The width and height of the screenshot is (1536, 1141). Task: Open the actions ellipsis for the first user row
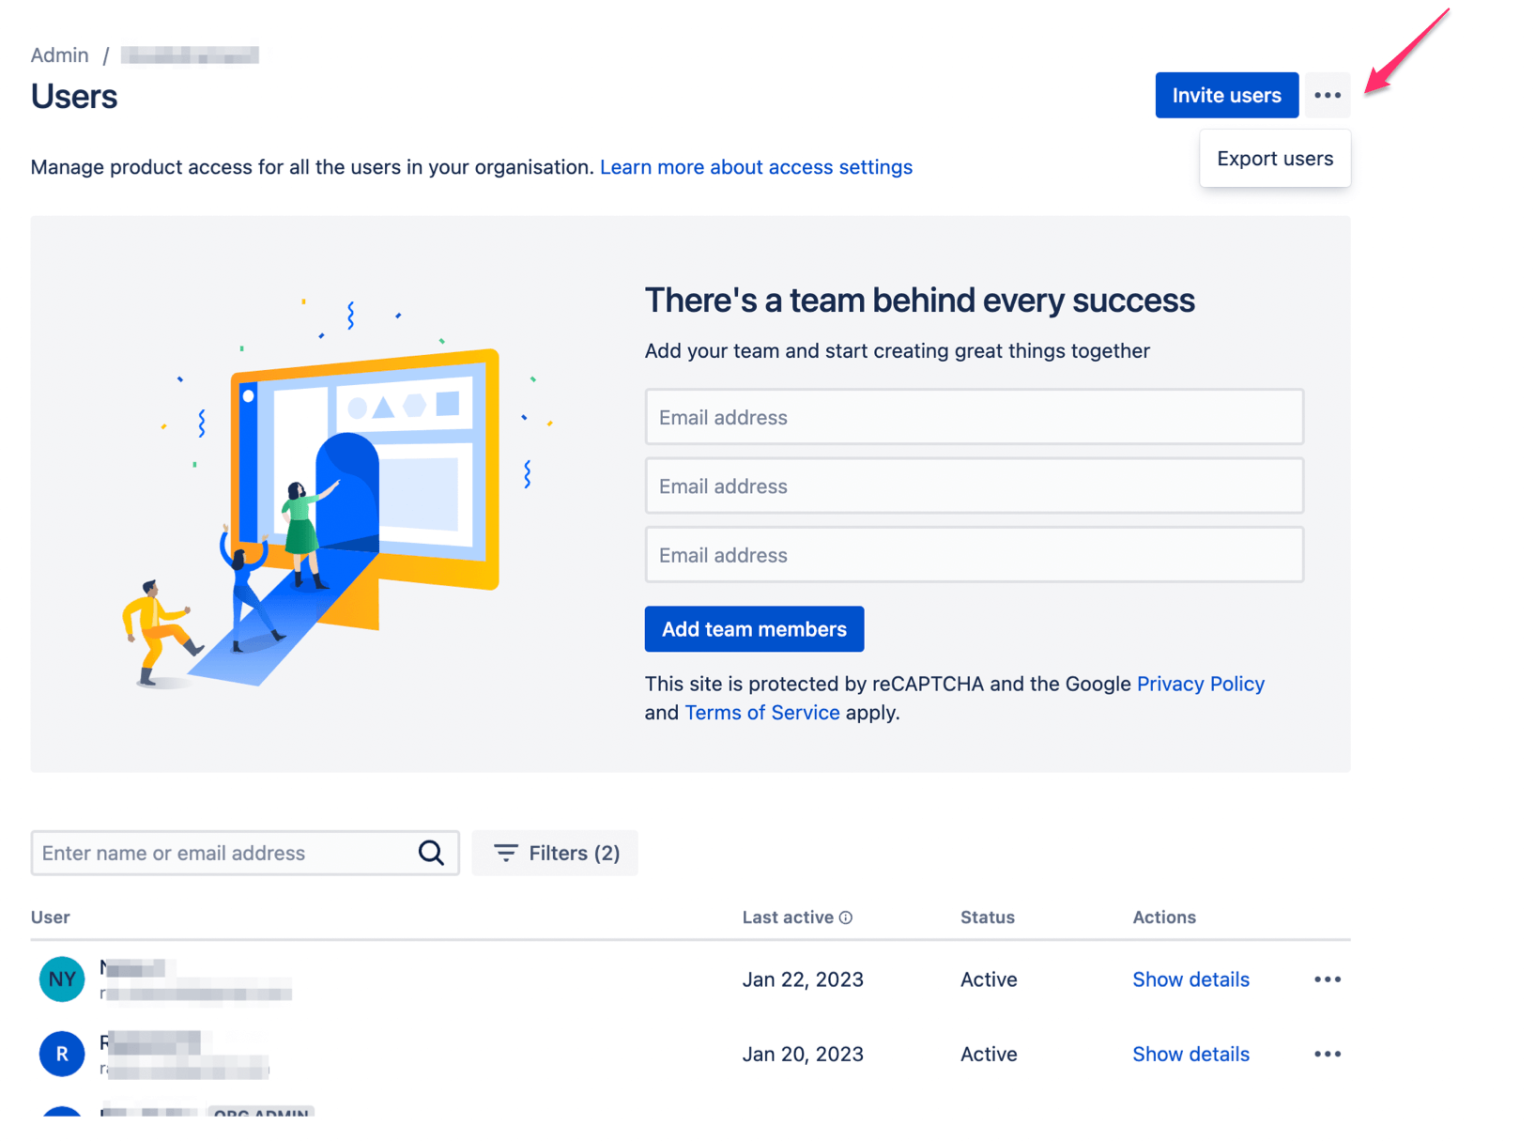coord(1327,979)
